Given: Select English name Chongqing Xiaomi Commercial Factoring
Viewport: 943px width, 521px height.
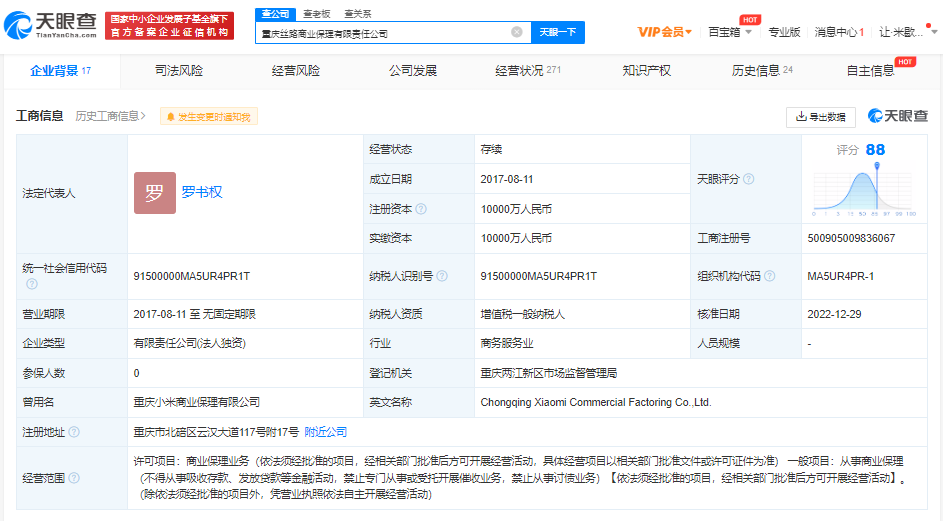Looking at the screenshot, I should pos(596,402).
